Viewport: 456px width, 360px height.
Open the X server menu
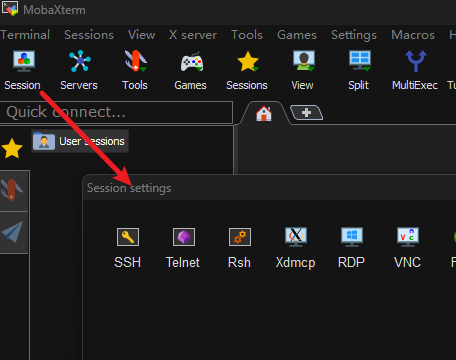193,35
